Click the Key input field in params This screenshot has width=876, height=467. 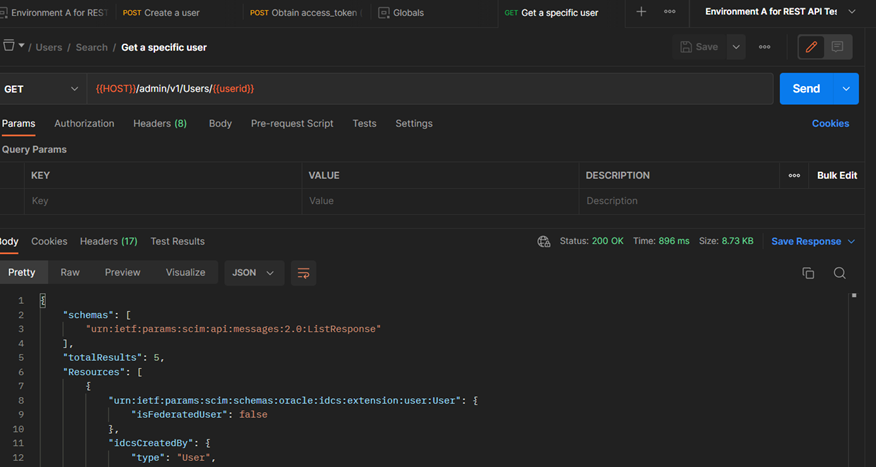pos(163,201)
